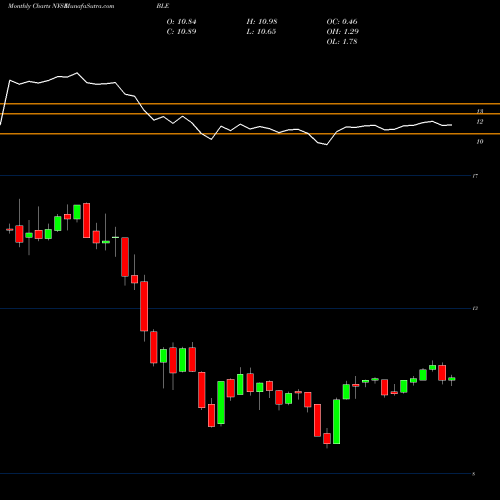Select the close price value C: 10.89

(x=181, y=32)
